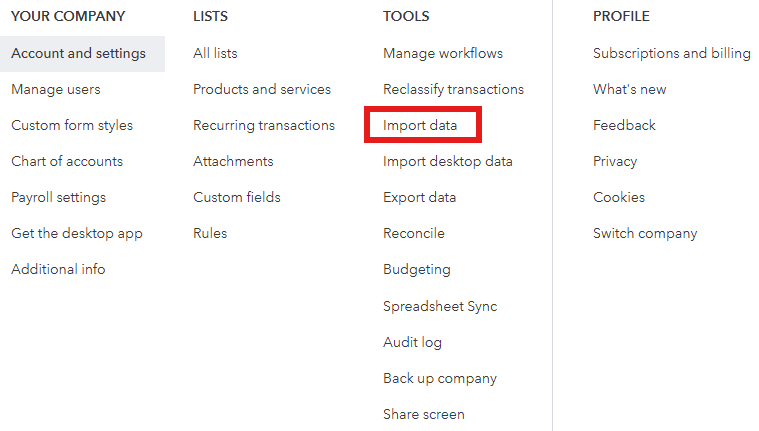
Task: Open the Attachments list
Action: coord(233,161)
